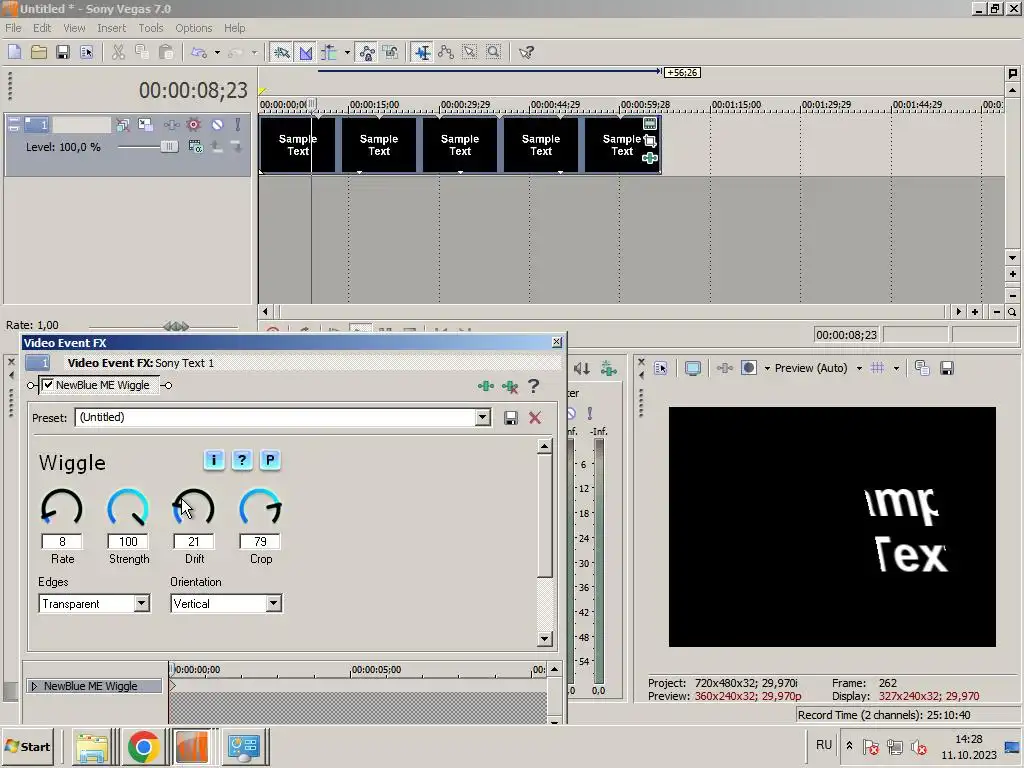
Task: Create a new project with the New icon
Action: tap(14, 52)
